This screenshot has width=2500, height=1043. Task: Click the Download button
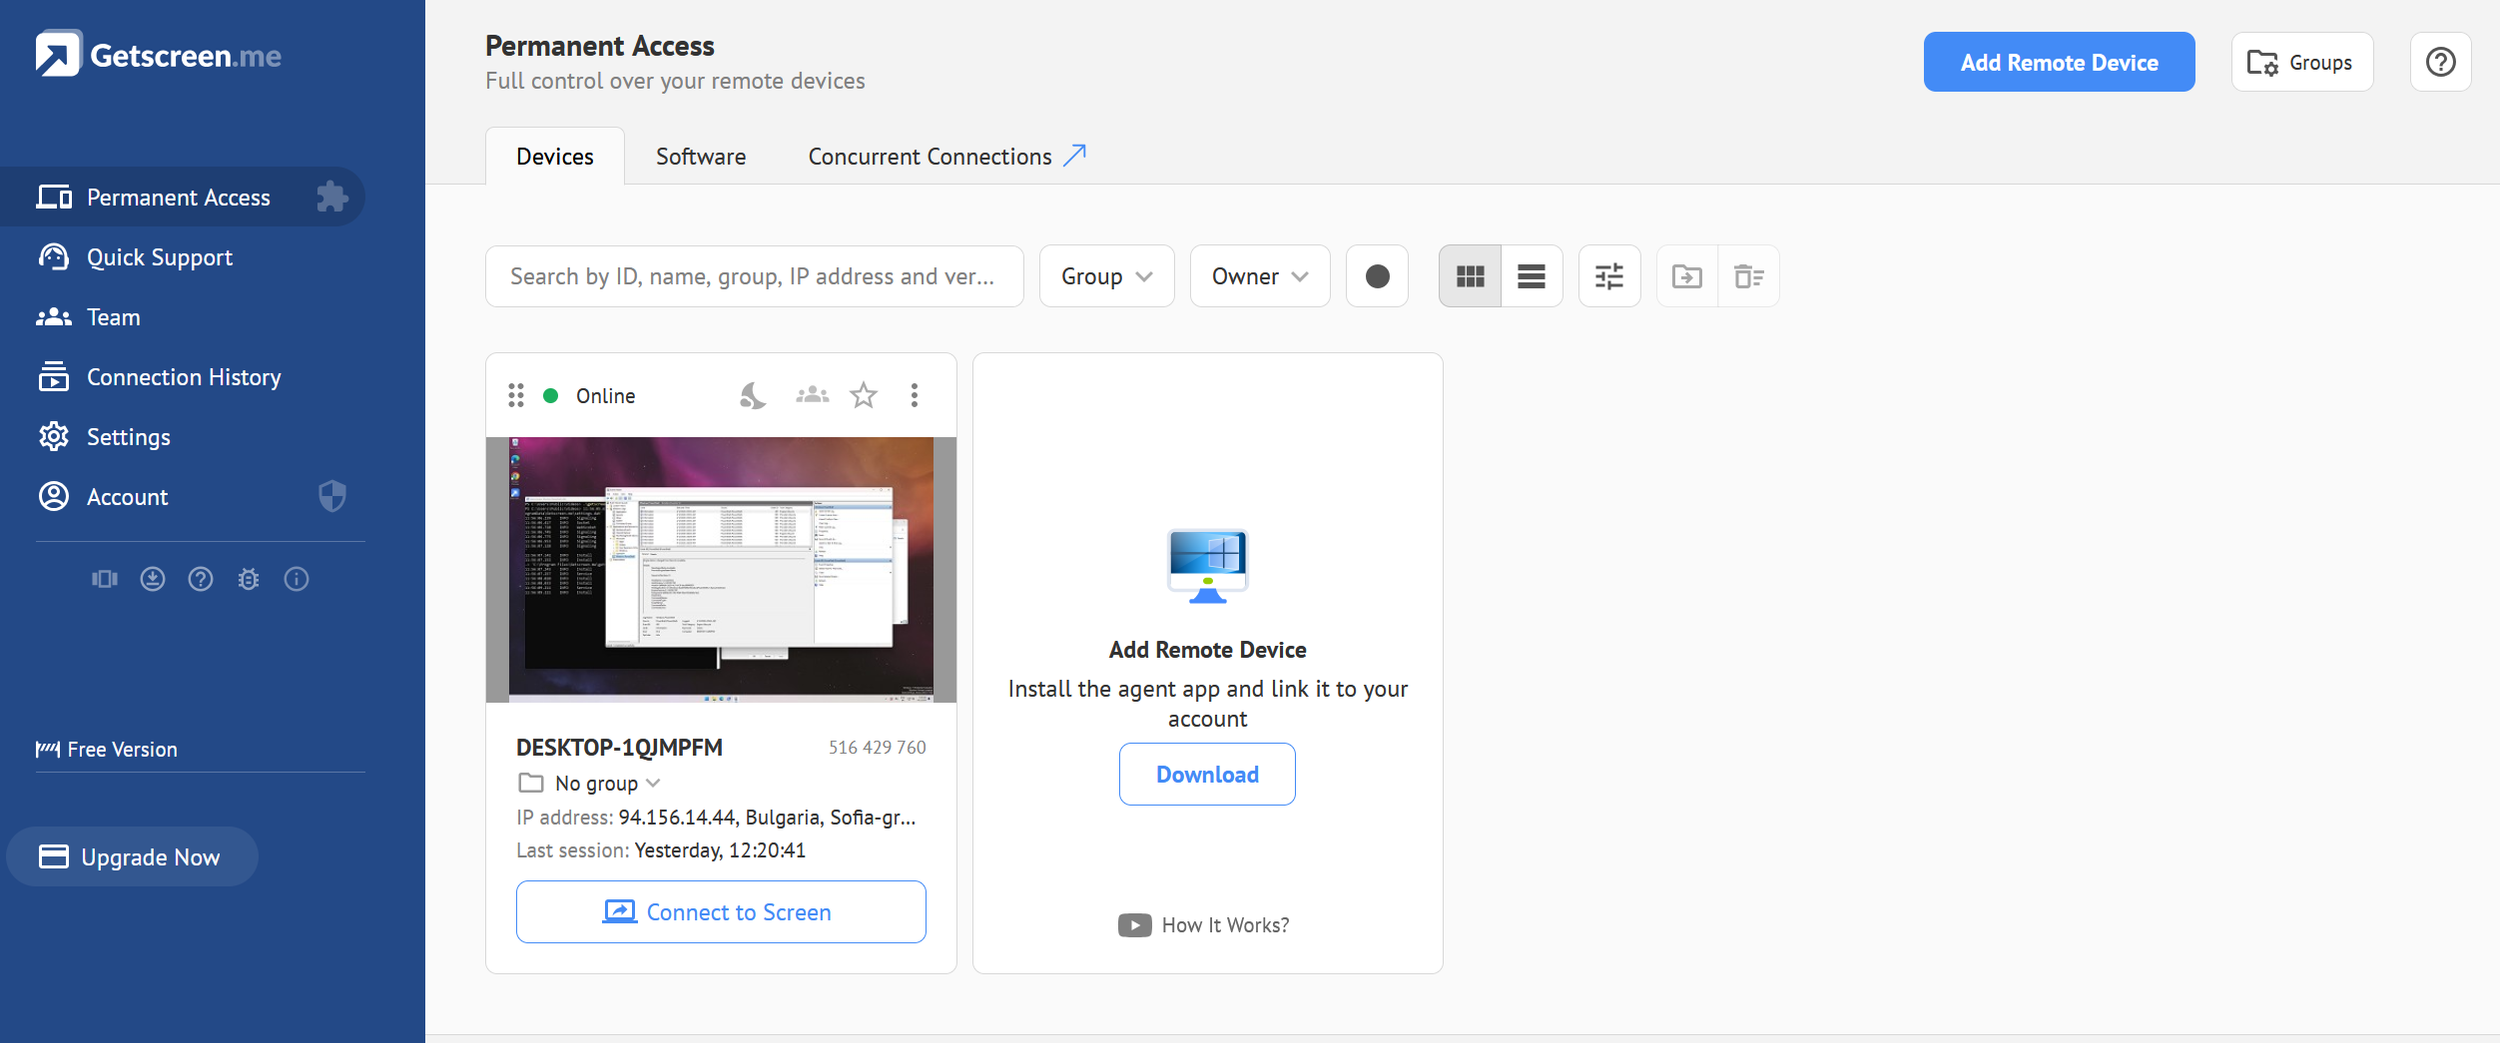coord(1207,774)
